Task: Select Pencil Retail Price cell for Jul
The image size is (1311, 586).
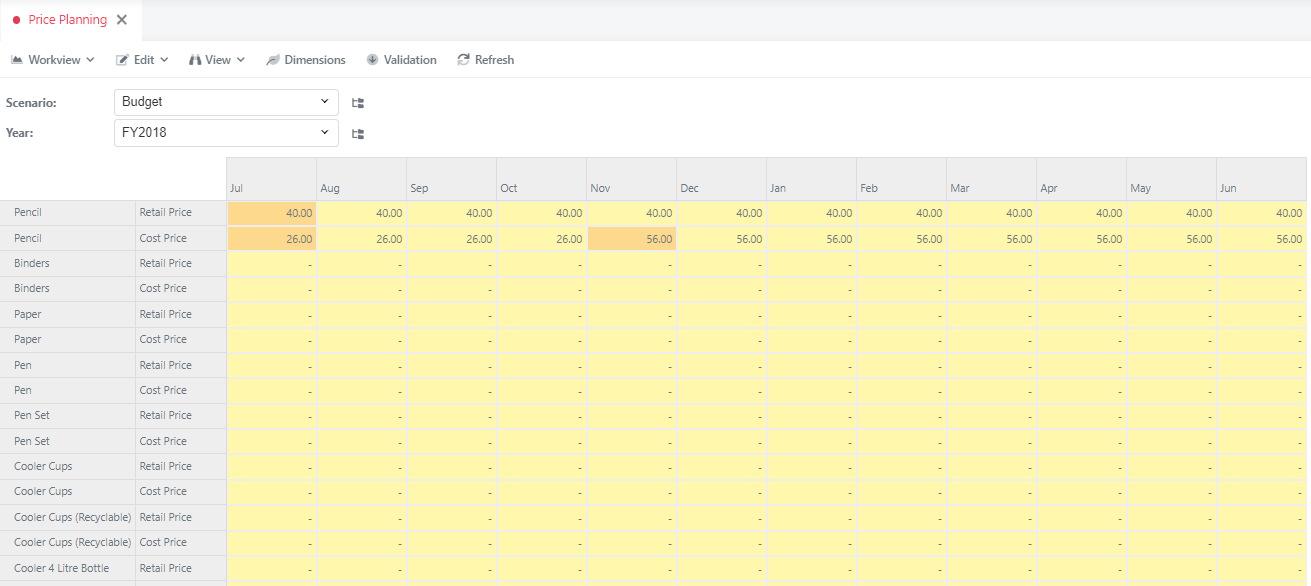Action: pos(272,213)
